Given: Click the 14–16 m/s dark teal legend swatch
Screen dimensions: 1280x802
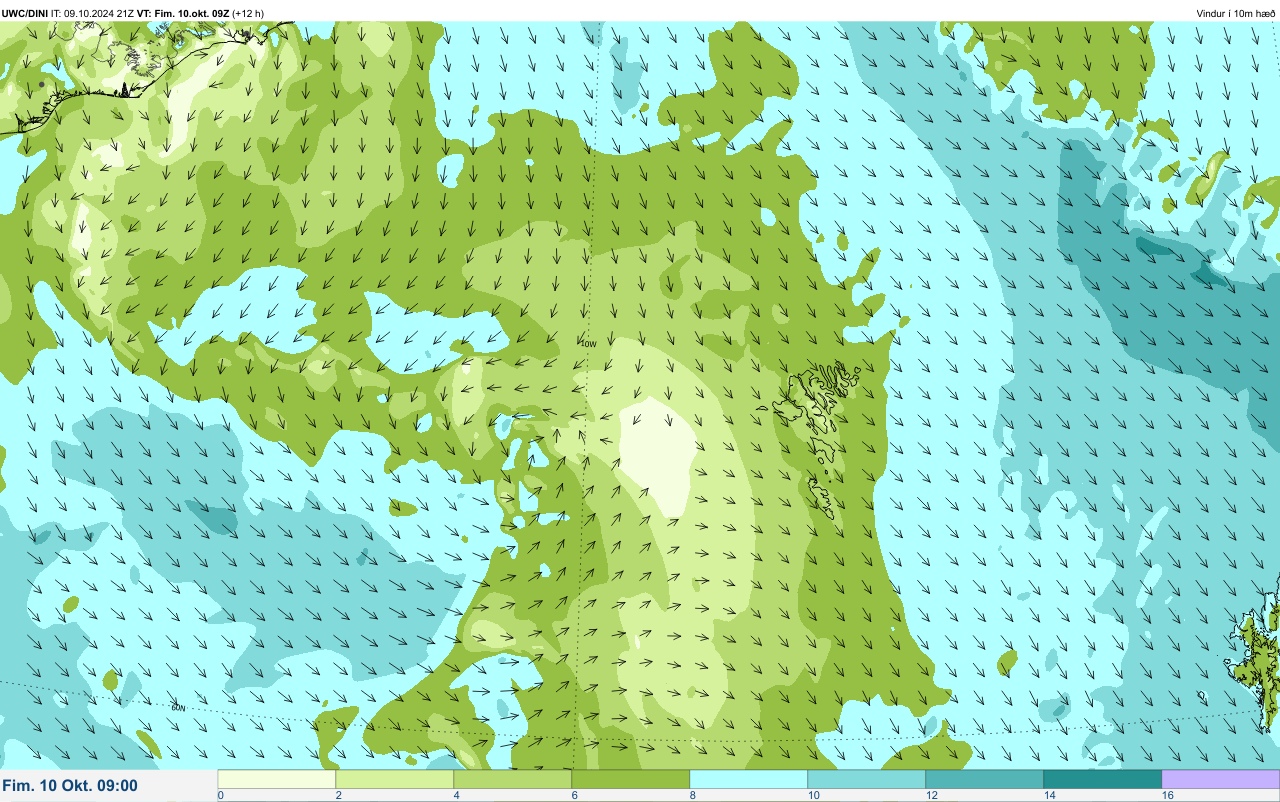Looking at the screenshot, I should tap(1103, 779).
